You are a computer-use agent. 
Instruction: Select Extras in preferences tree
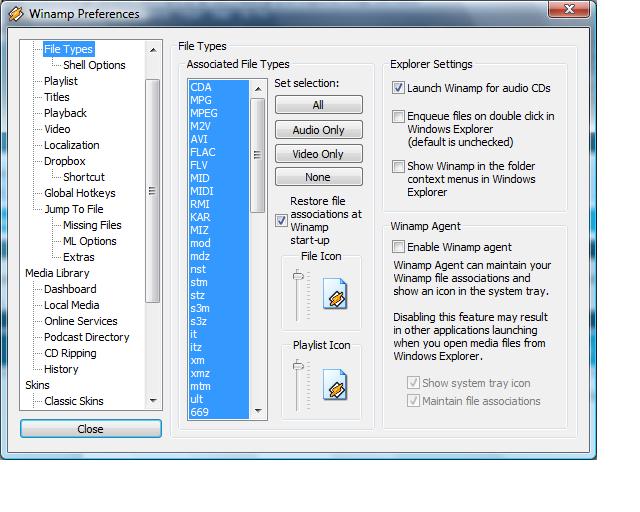point(79,257)
